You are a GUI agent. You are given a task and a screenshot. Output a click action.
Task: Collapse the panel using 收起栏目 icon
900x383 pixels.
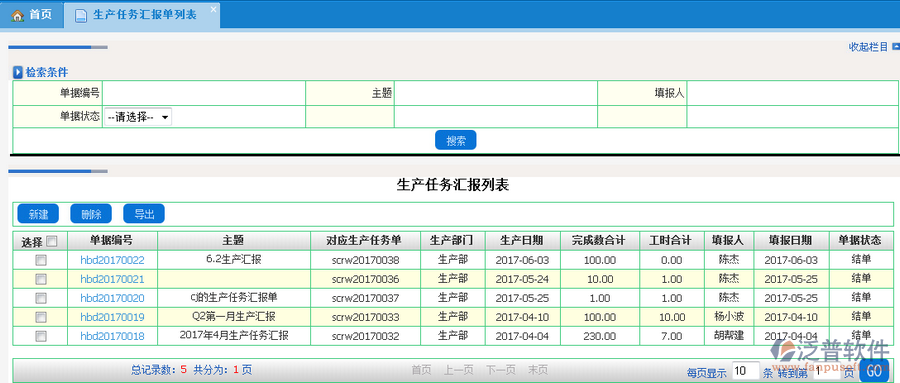896,47
